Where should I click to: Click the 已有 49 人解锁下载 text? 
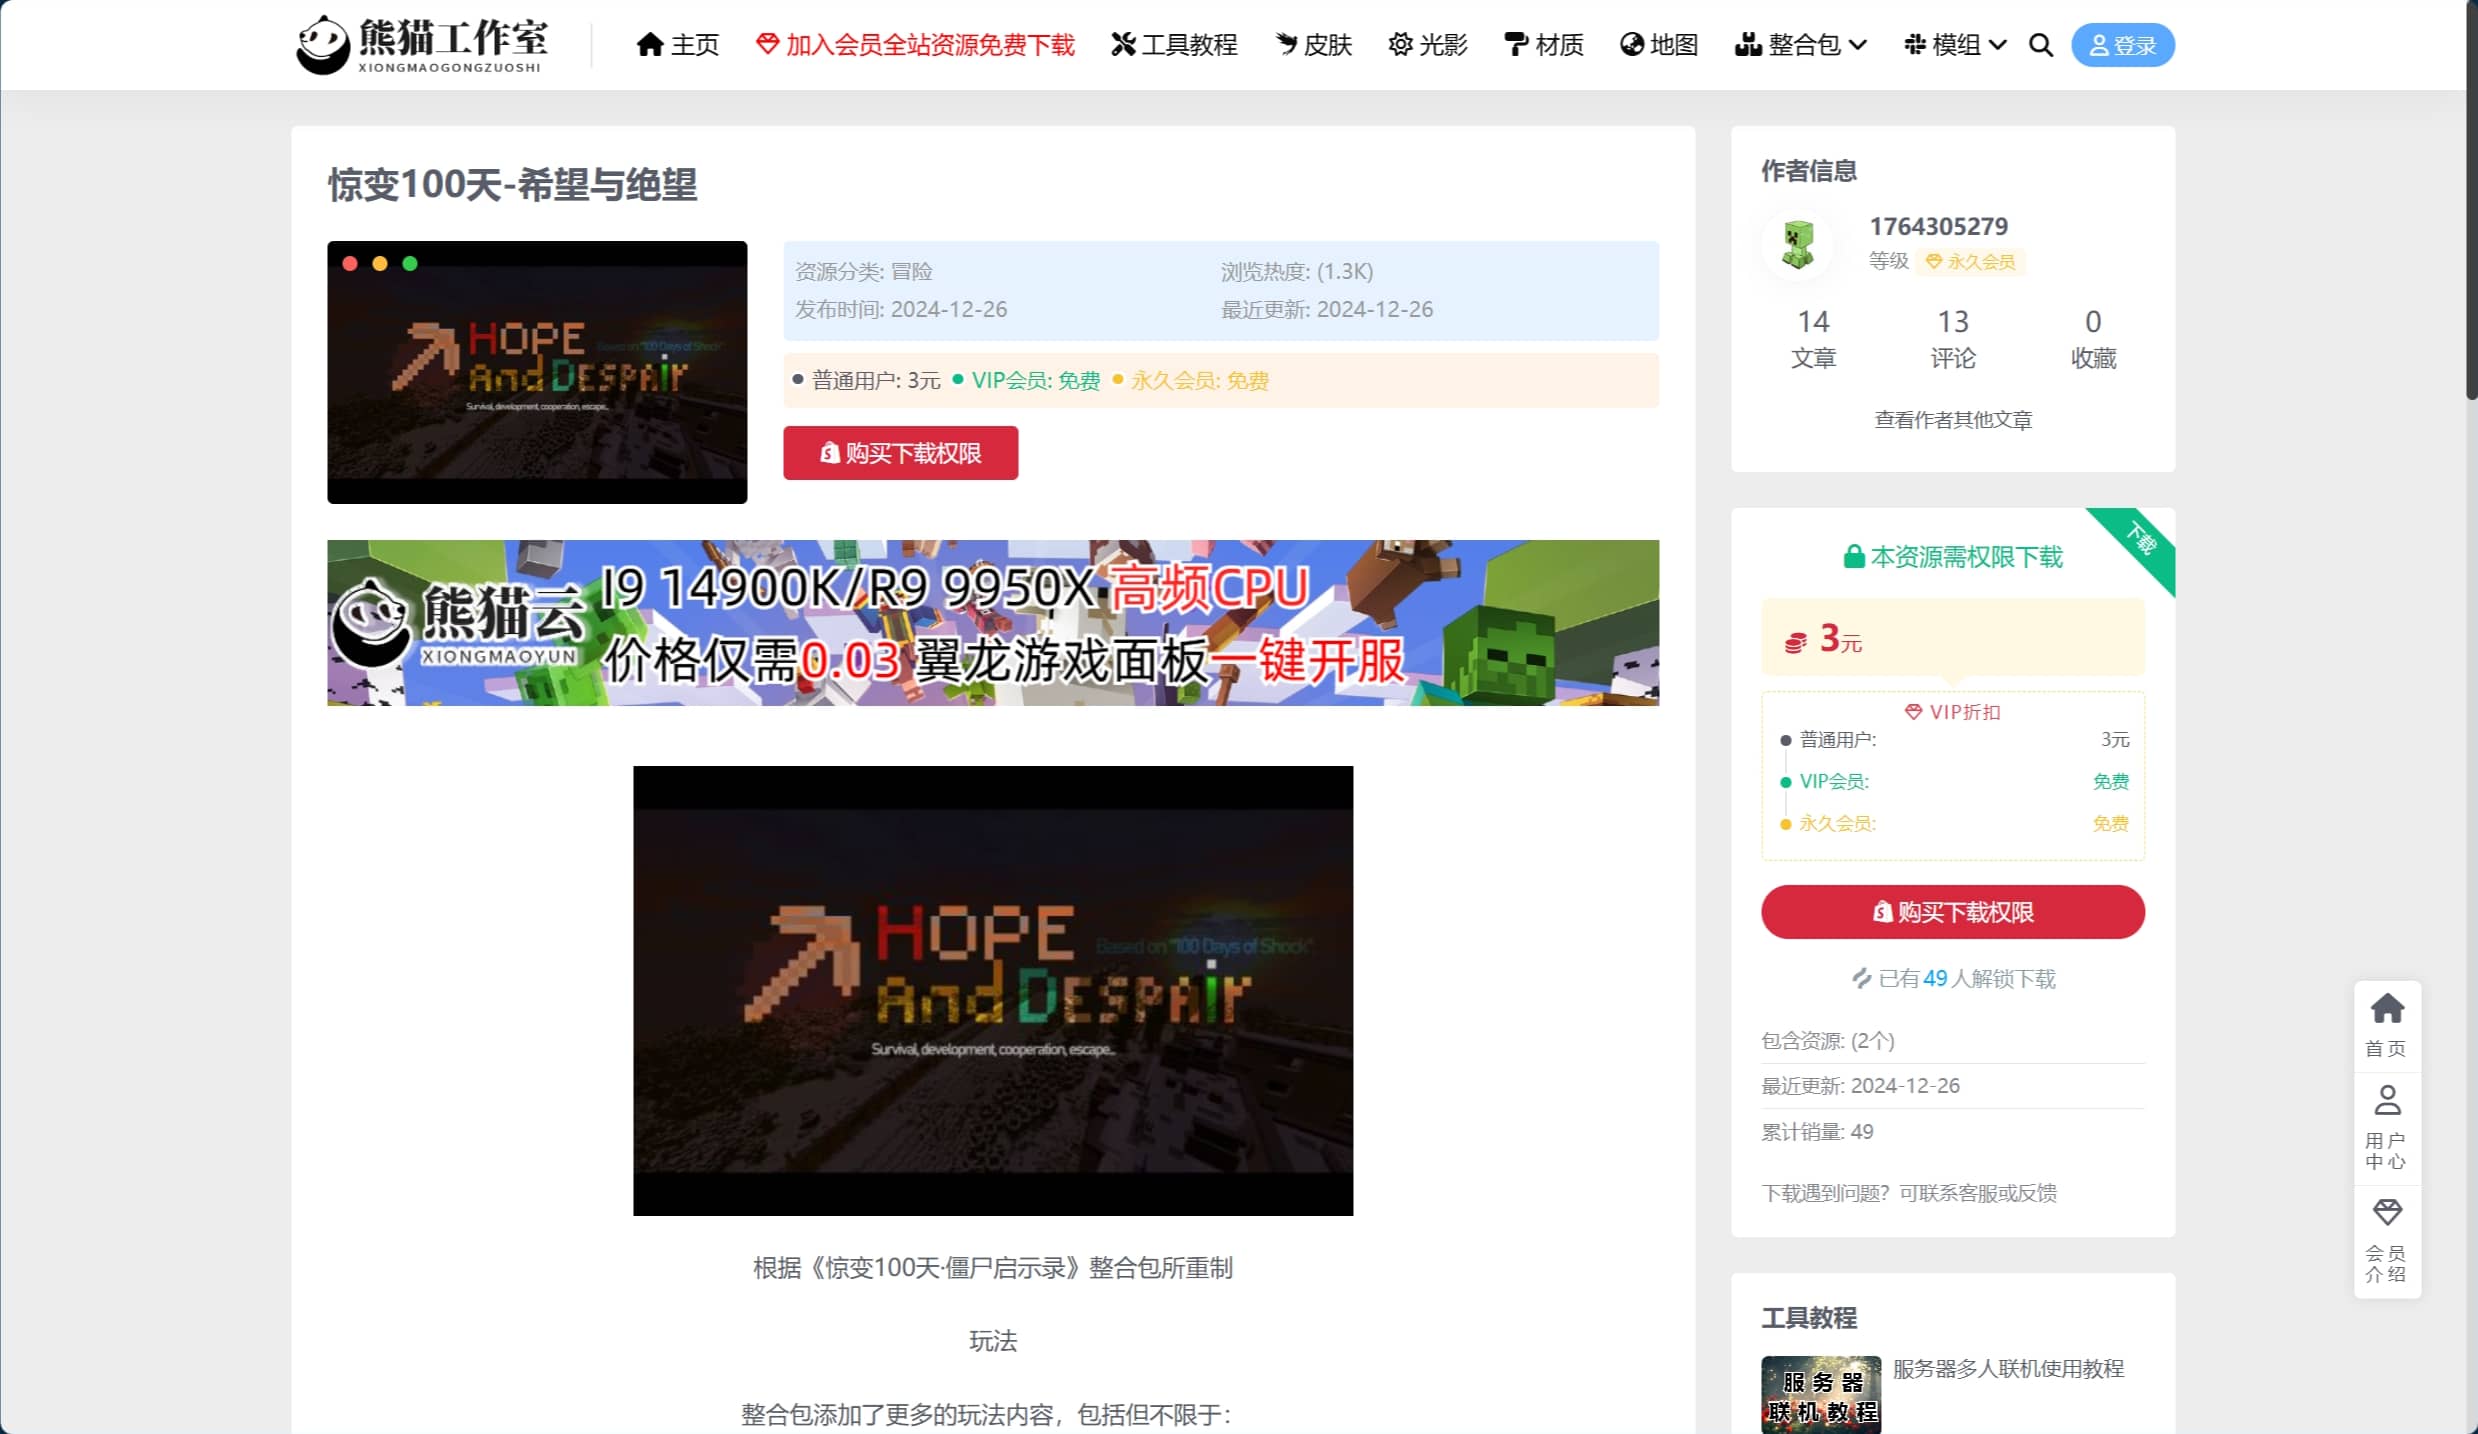1953,979
